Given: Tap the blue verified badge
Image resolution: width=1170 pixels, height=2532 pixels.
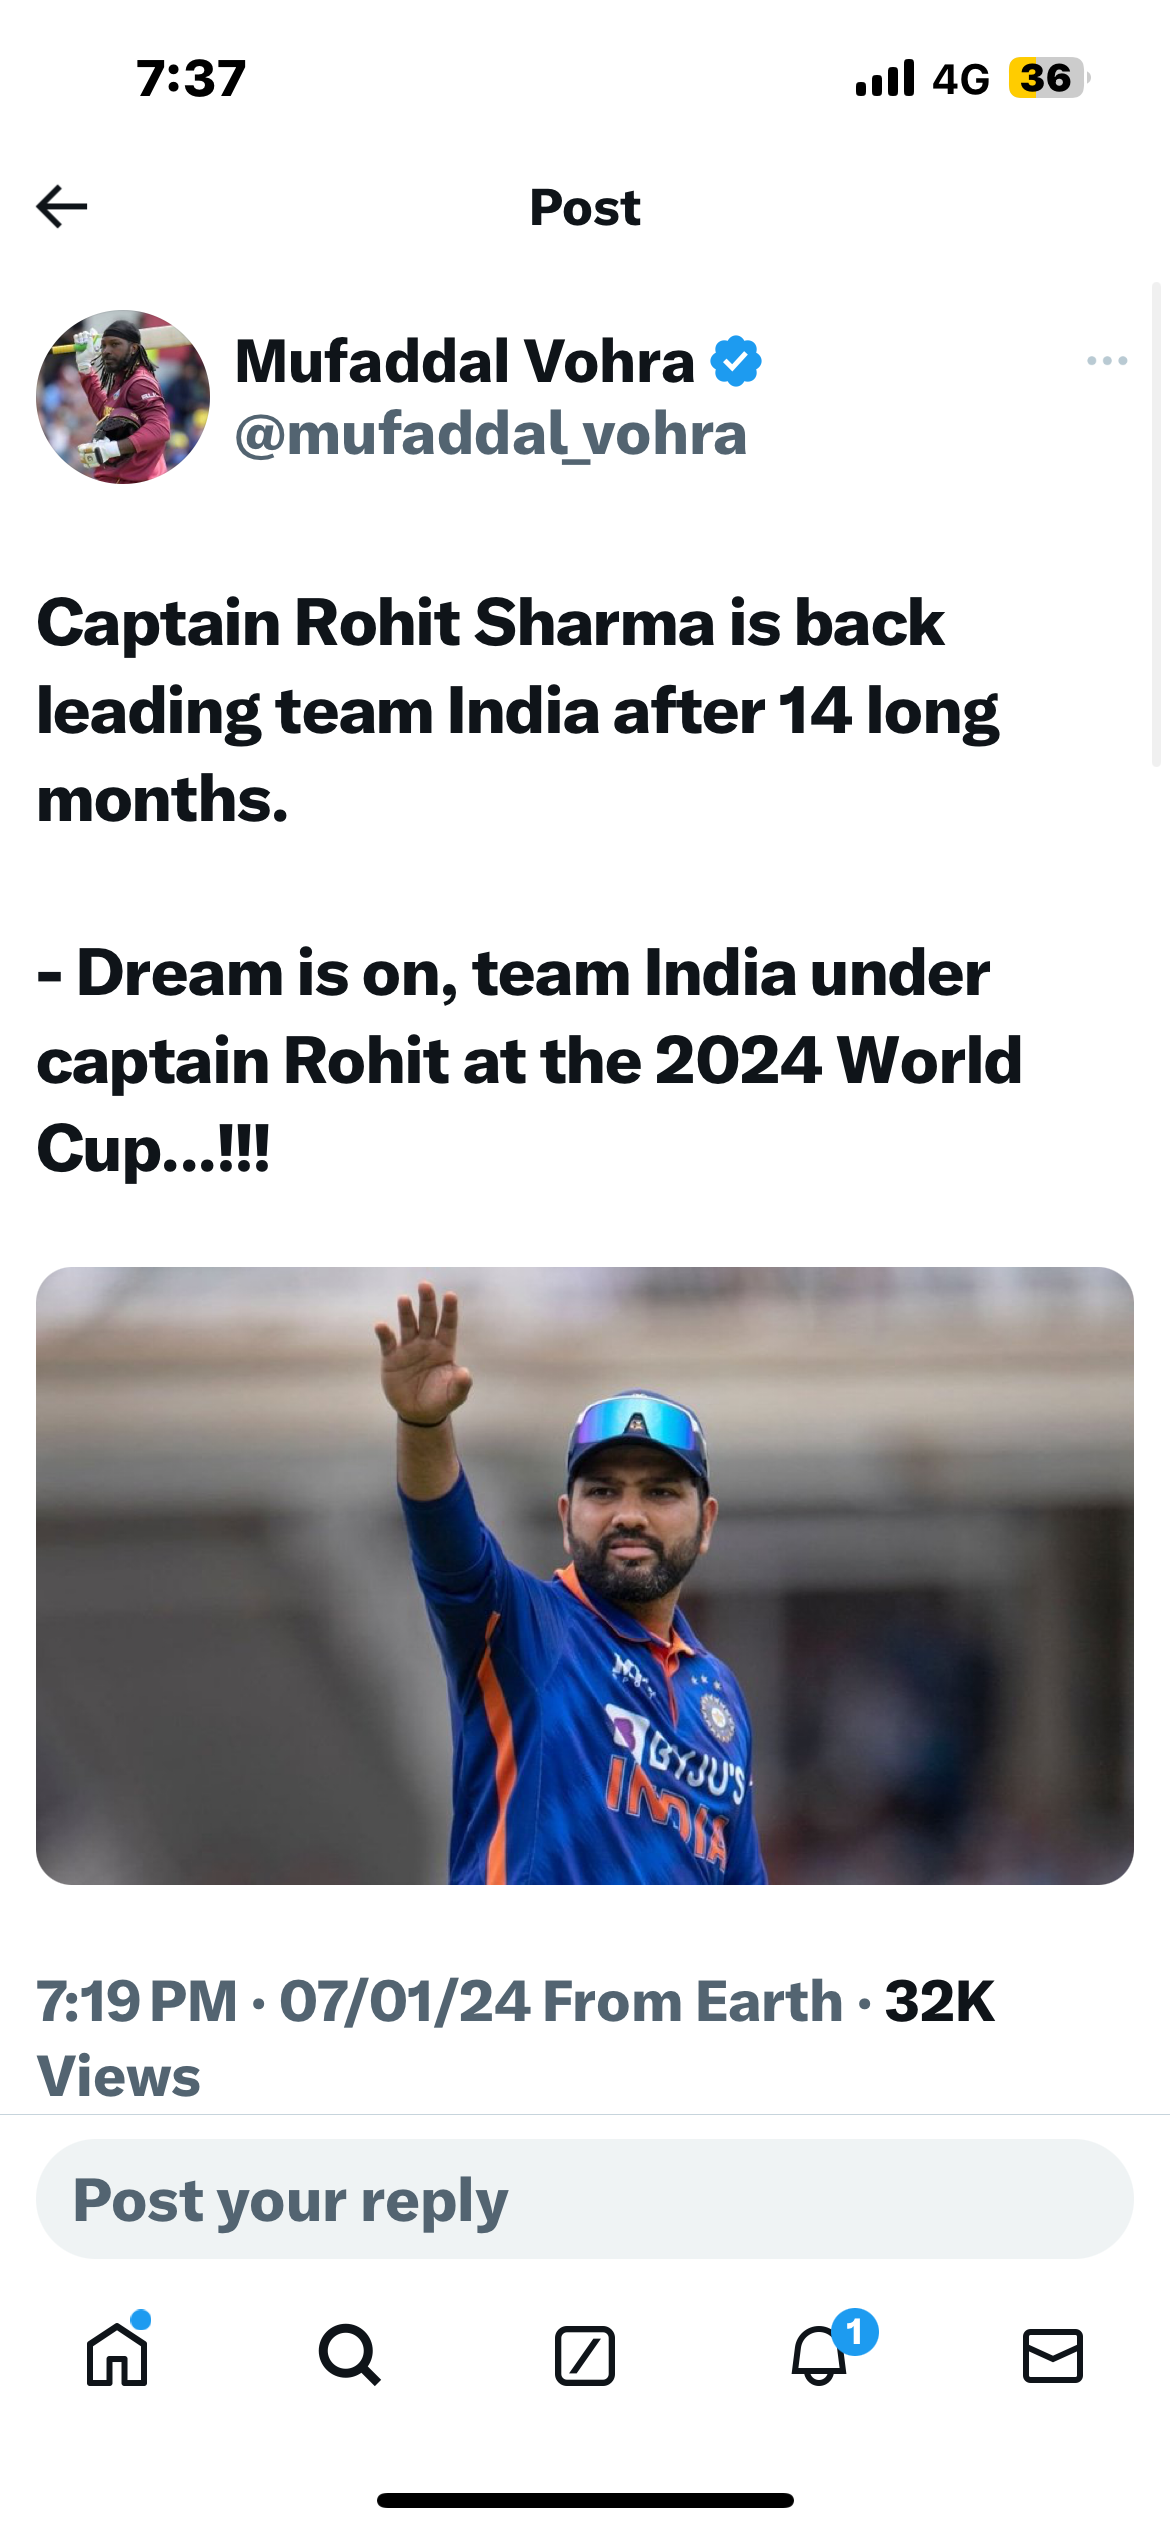Looking at the screenshot, I should [x=736, y=361].
